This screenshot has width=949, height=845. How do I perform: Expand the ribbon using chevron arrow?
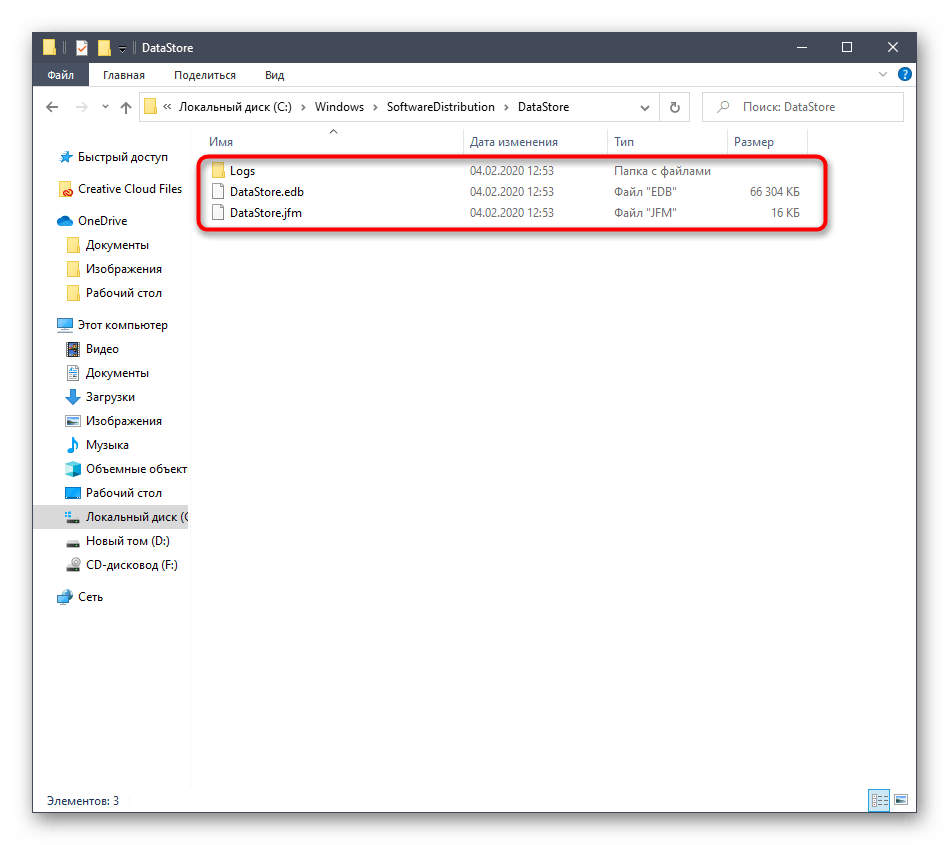883,75
